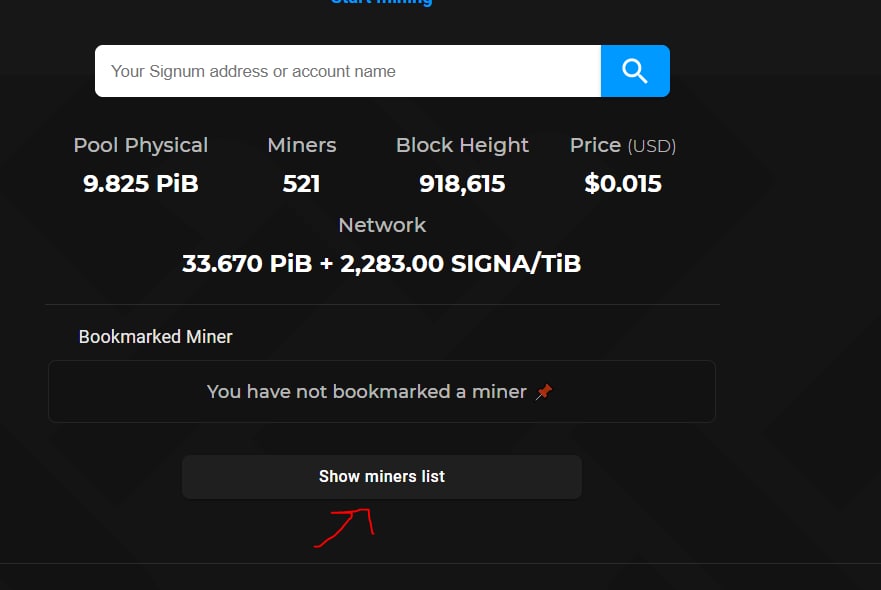This screenshot has width=881, height=590.
Task: Click the 918,615 block height number
Action: [462, 184]
